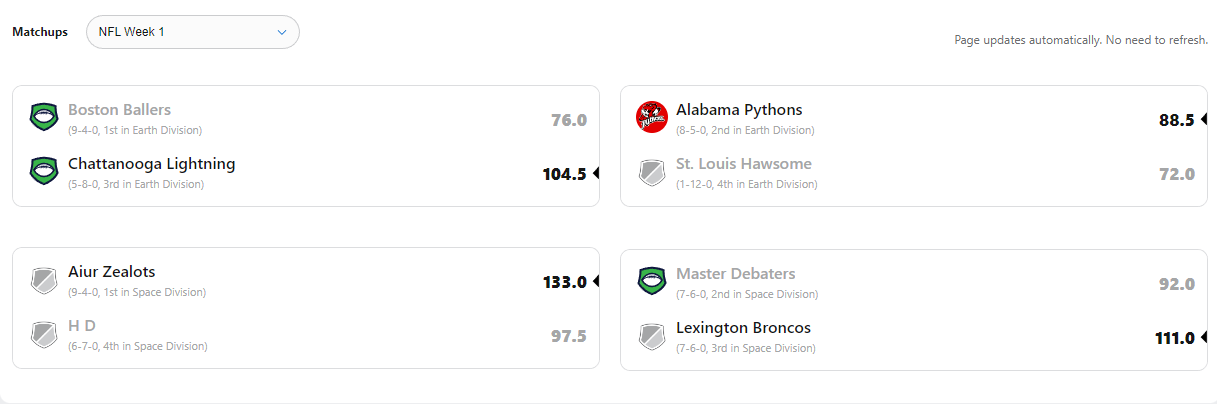This screenshot has width=1217, height=404.
Task: Open the Aiur Zealots team page
Action: click(x=111, y=272)
